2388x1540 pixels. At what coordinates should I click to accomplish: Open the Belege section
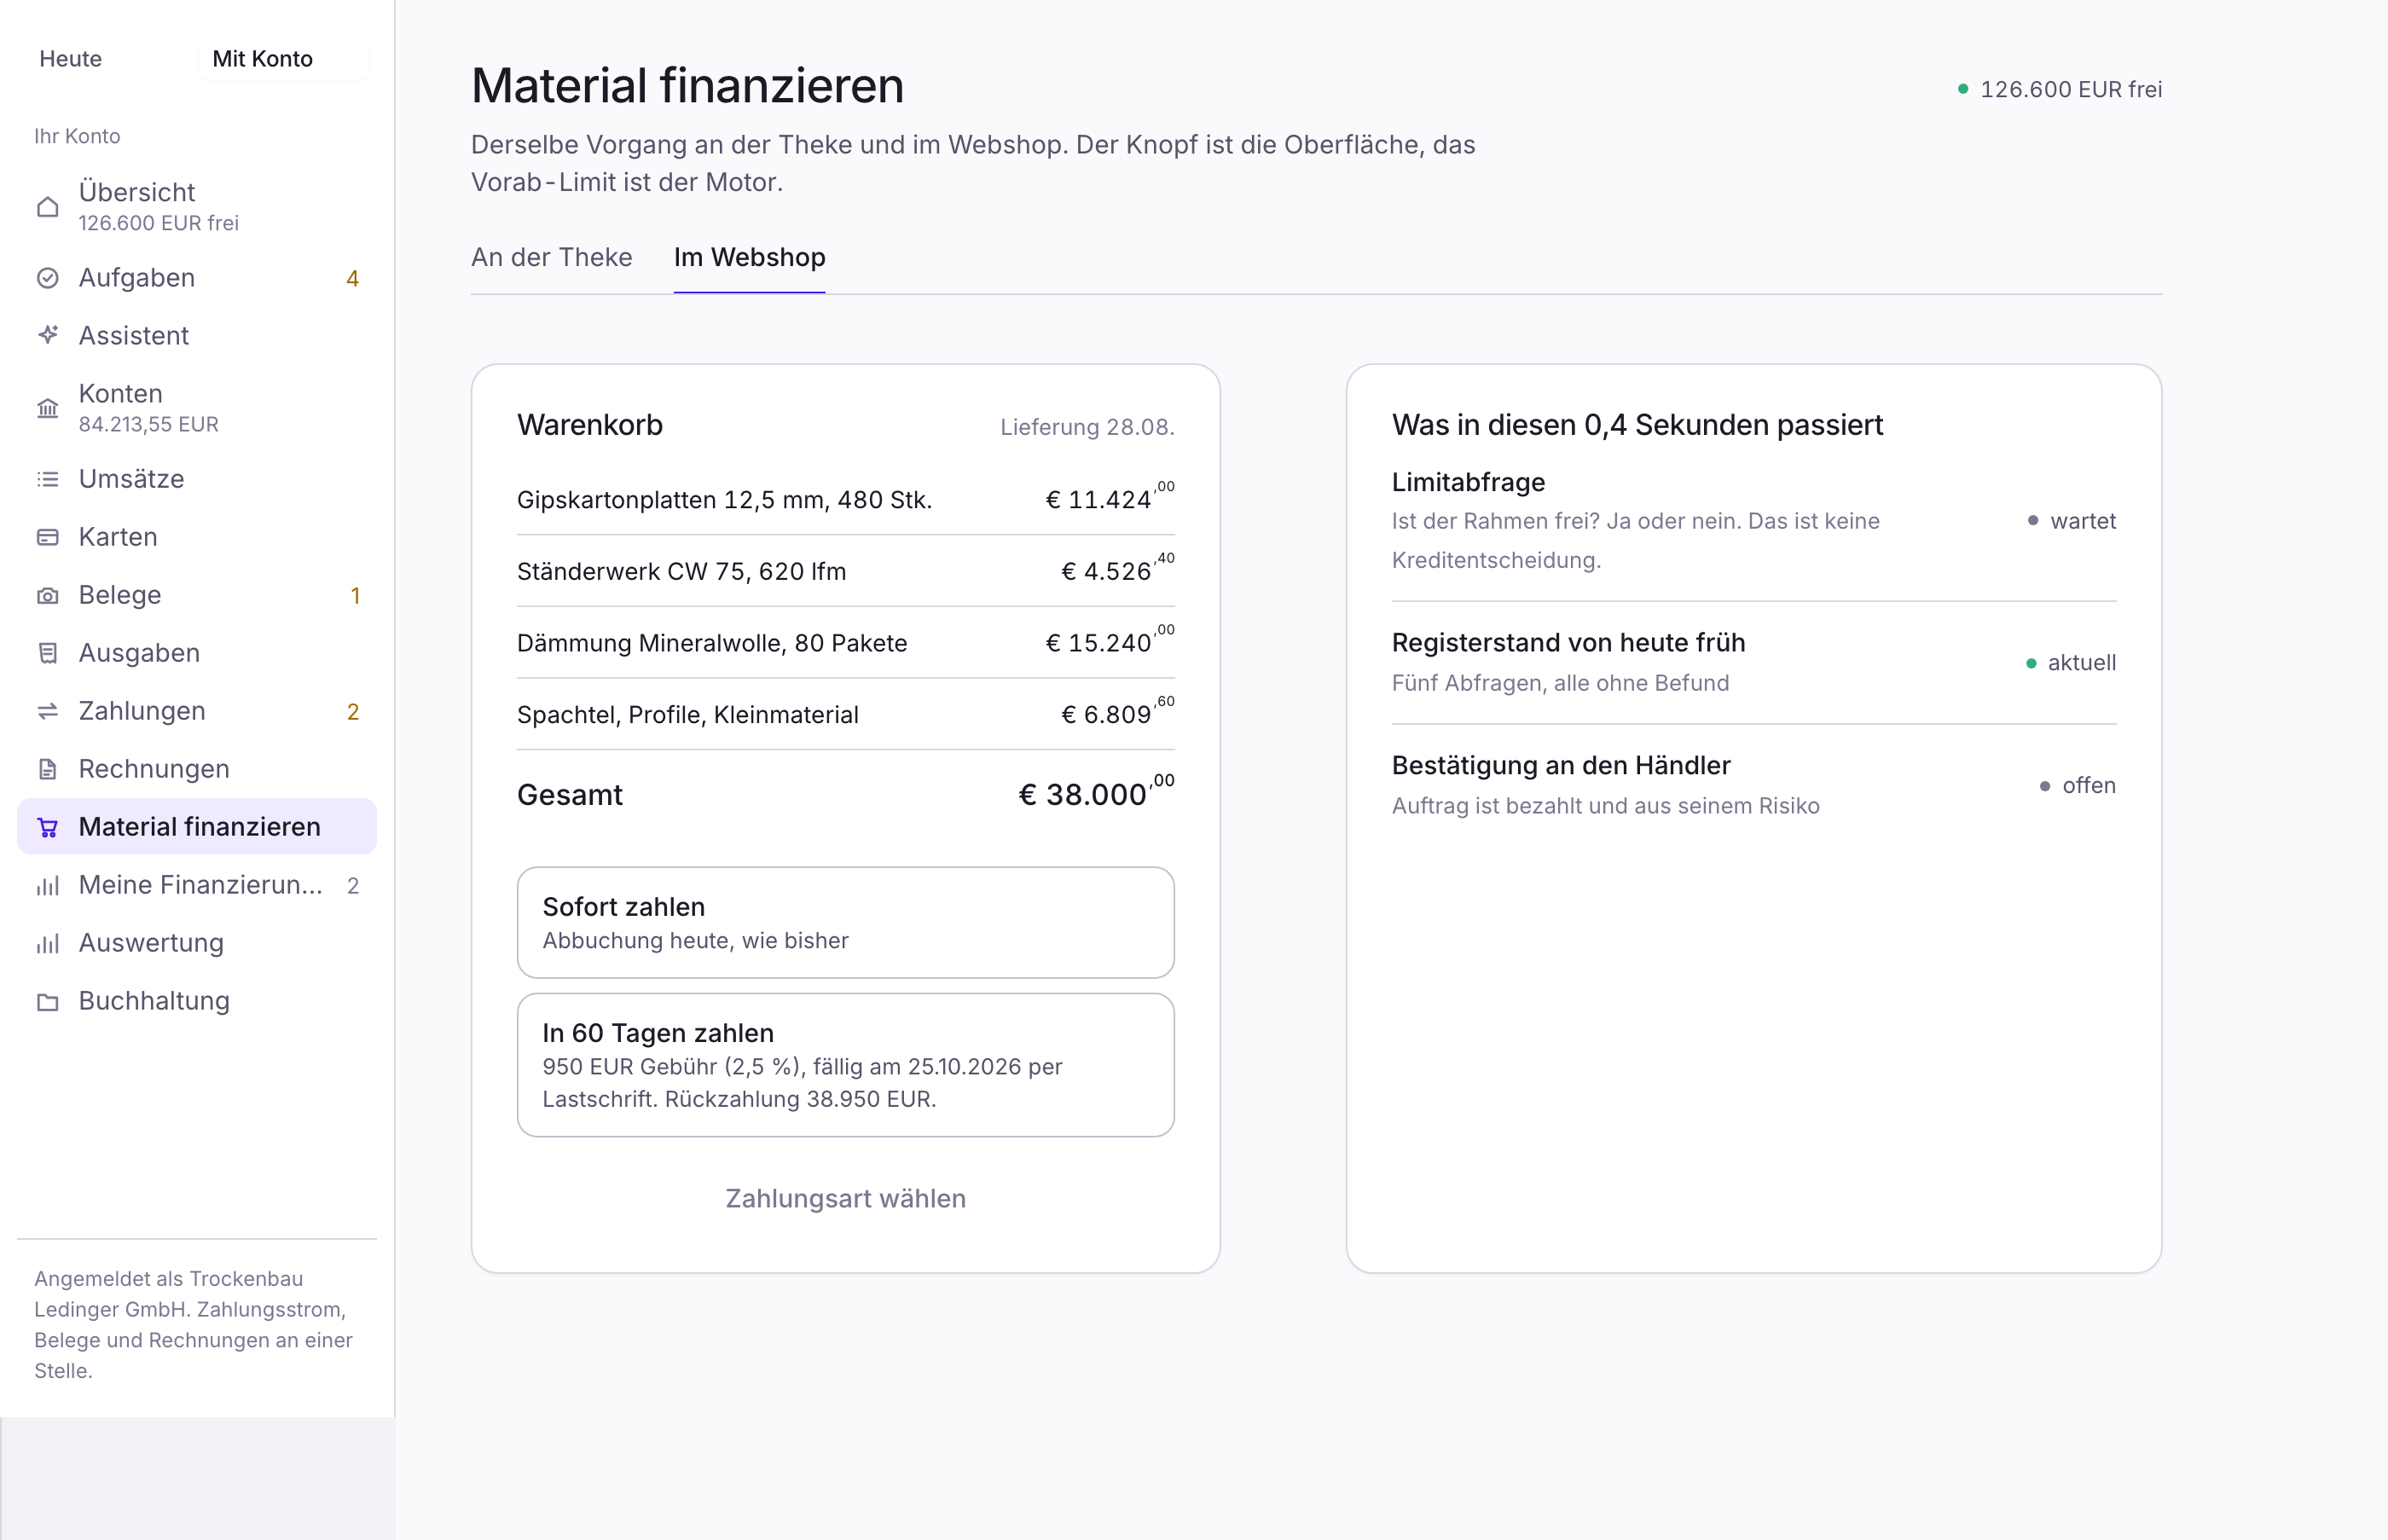197,595
